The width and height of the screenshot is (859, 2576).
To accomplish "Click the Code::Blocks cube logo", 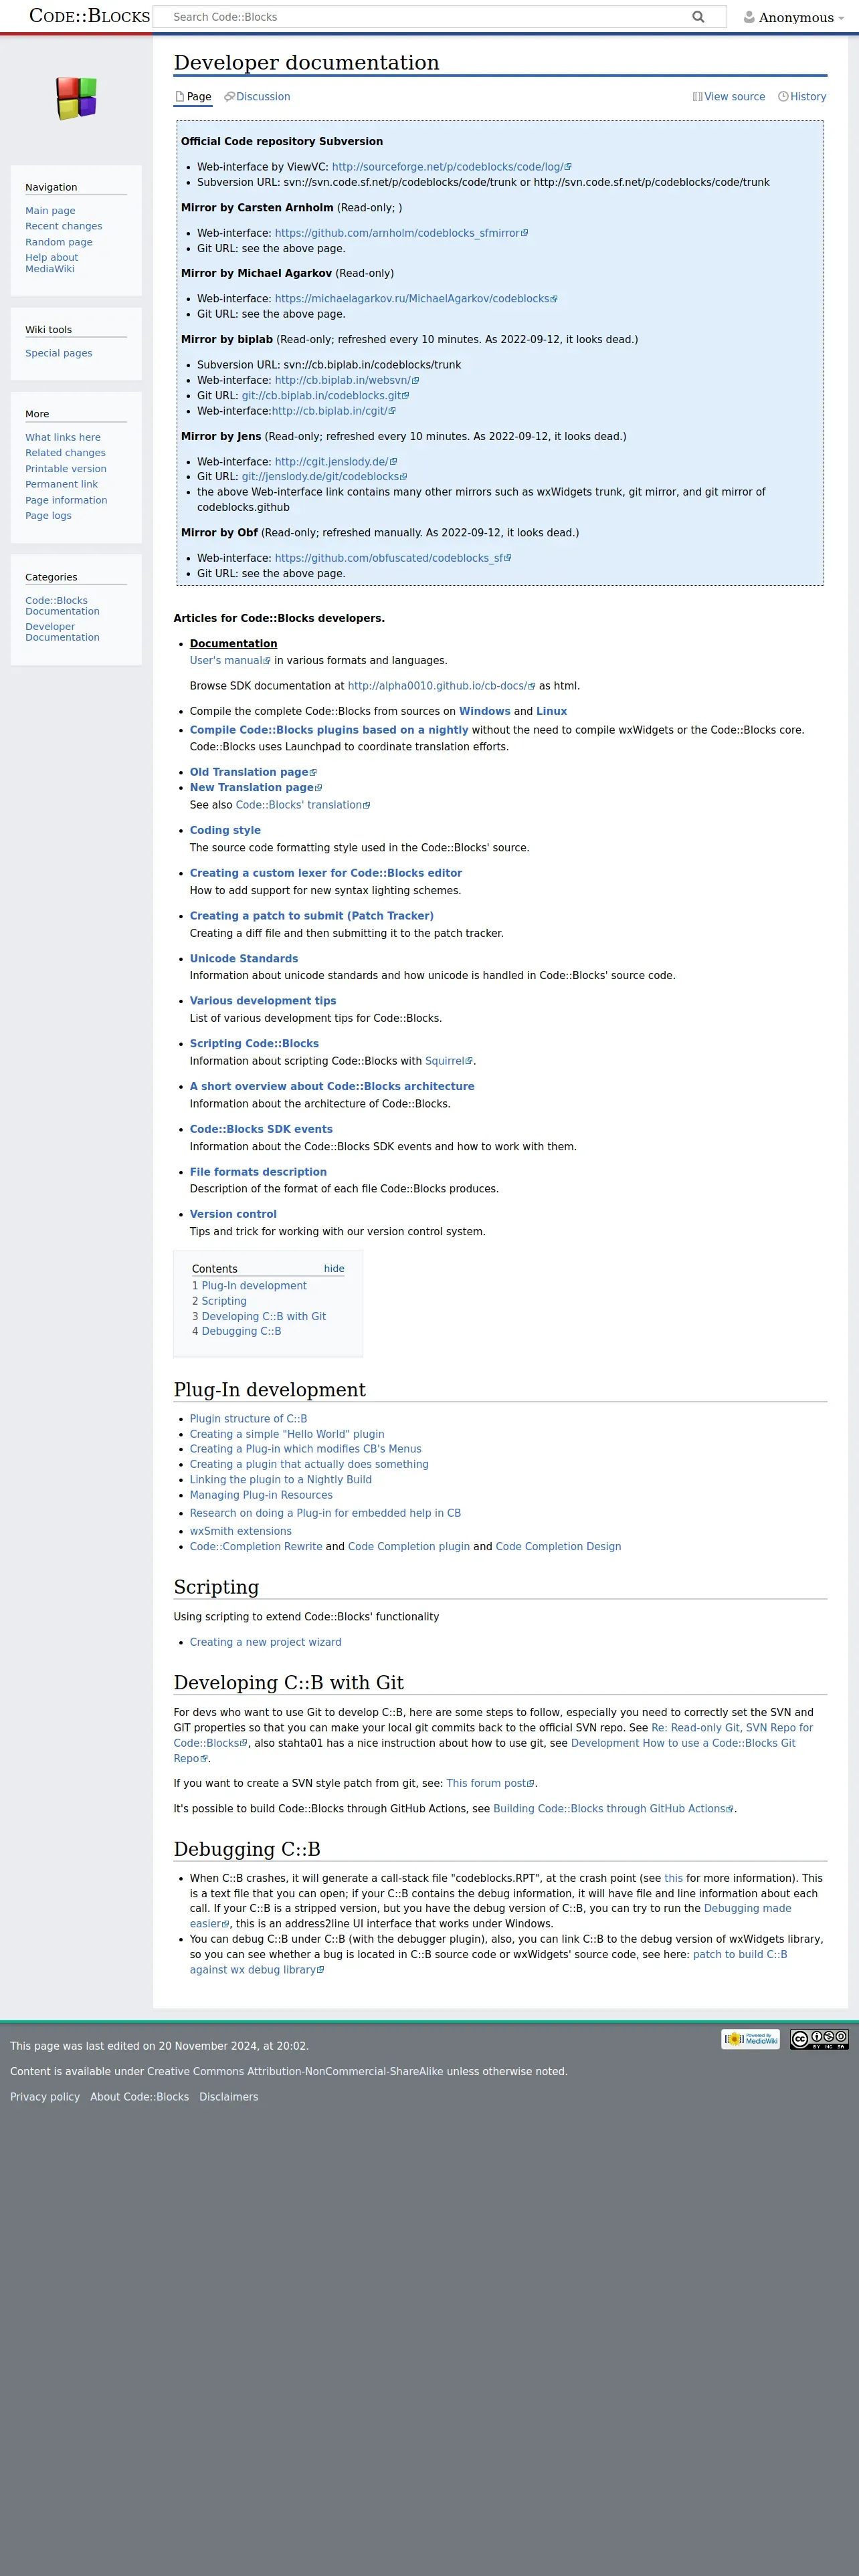I will [76, 98].
